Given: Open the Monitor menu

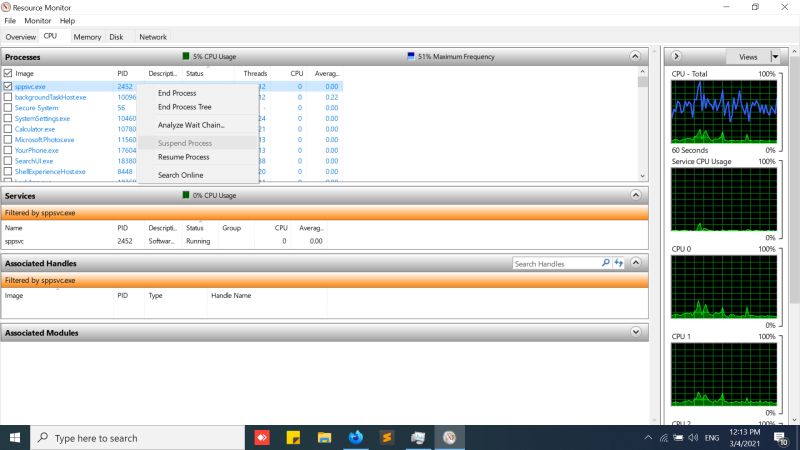Looking at the screenshot, I should [x=38, y=21].
